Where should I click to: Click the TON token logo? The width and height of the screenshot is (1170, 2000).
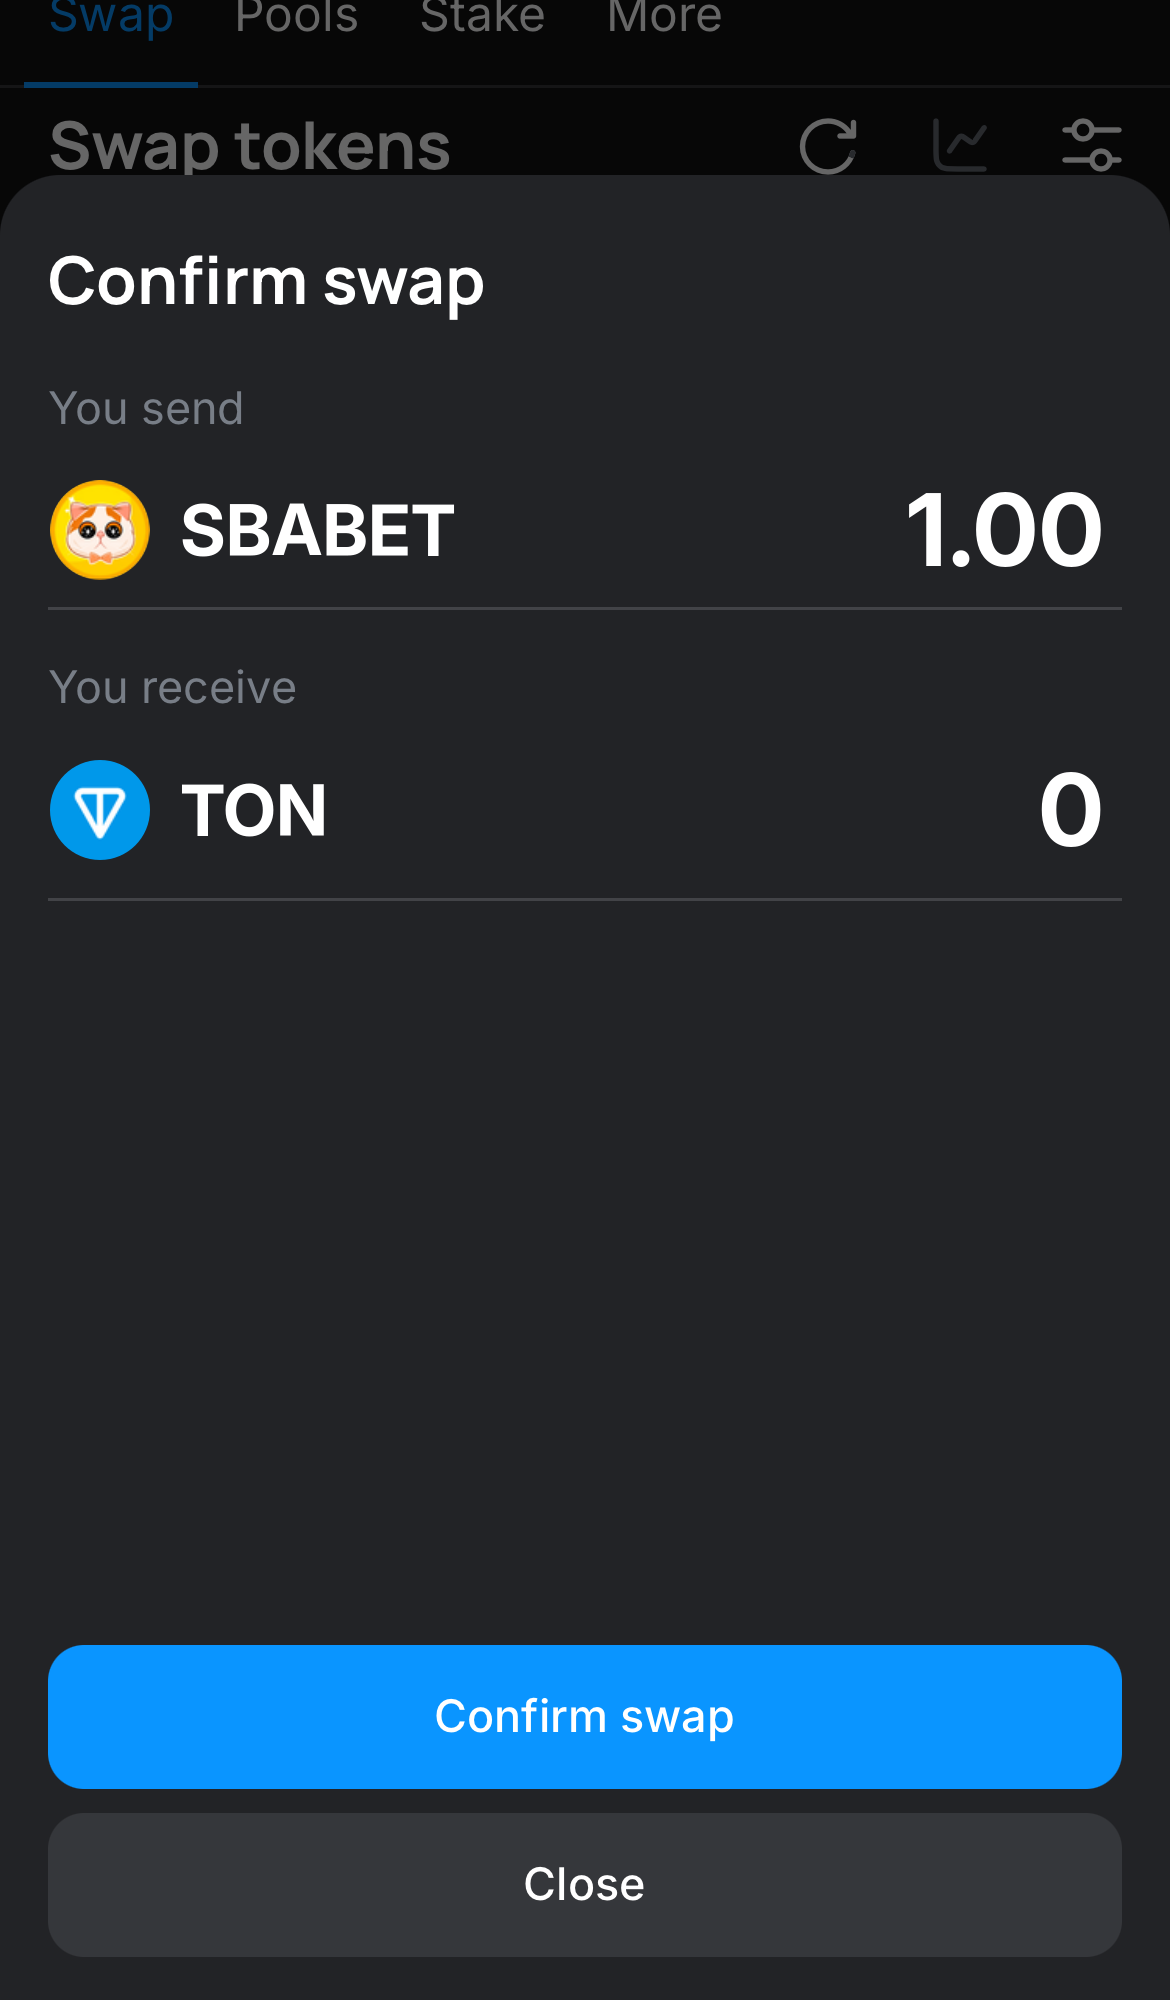pyautogui.click(x=100, y=810)
